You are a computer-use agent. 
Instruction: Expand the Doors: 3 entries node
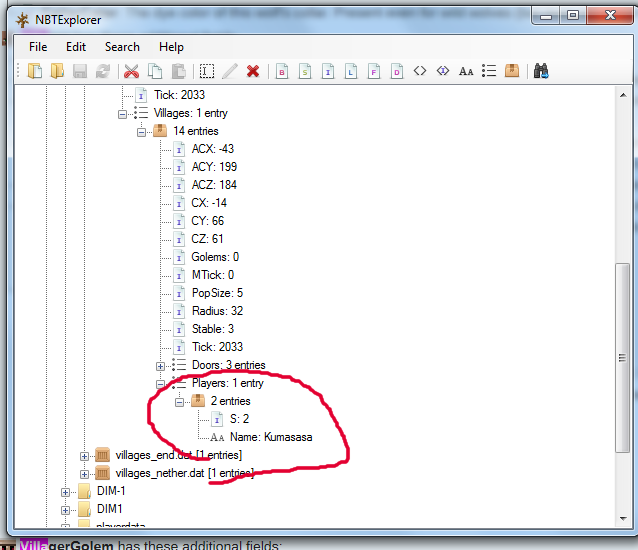click(x=160, y=365)
